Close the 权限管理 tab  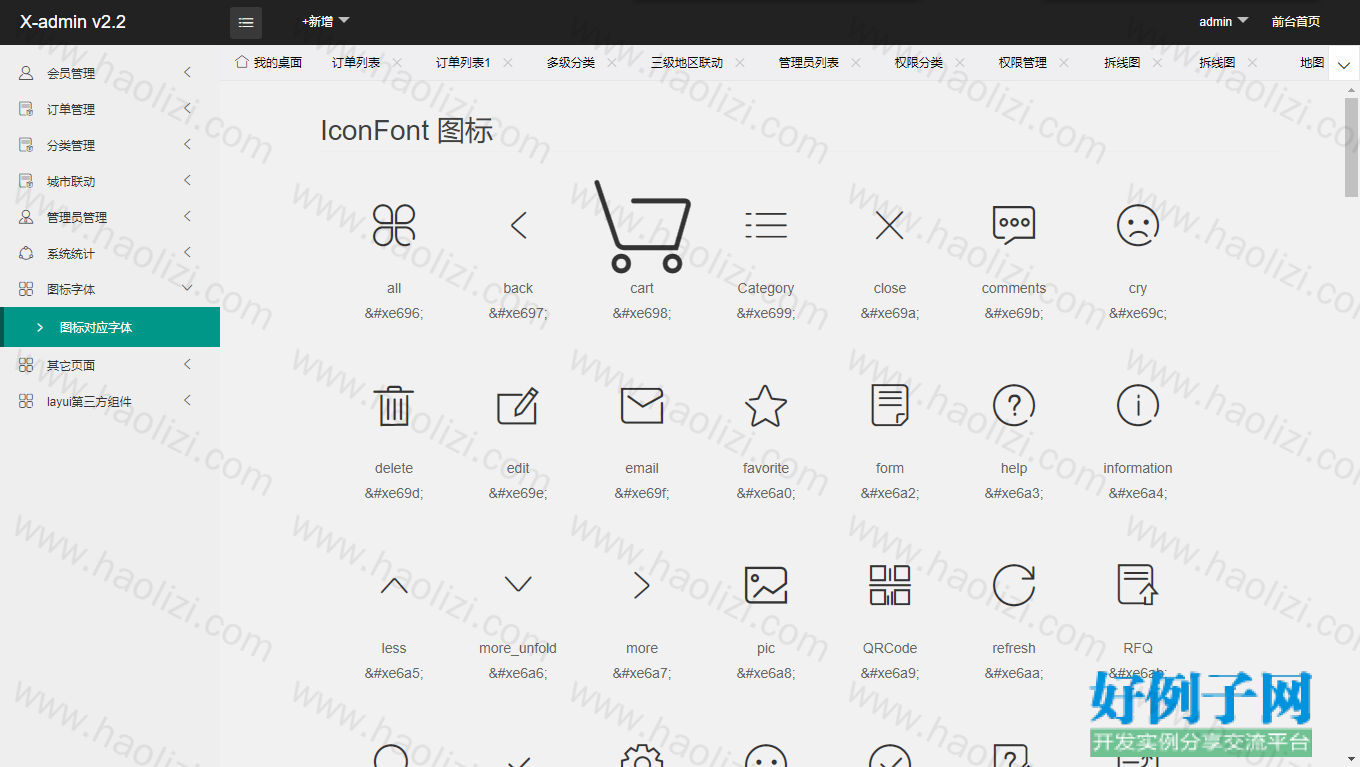point(1064,62)
